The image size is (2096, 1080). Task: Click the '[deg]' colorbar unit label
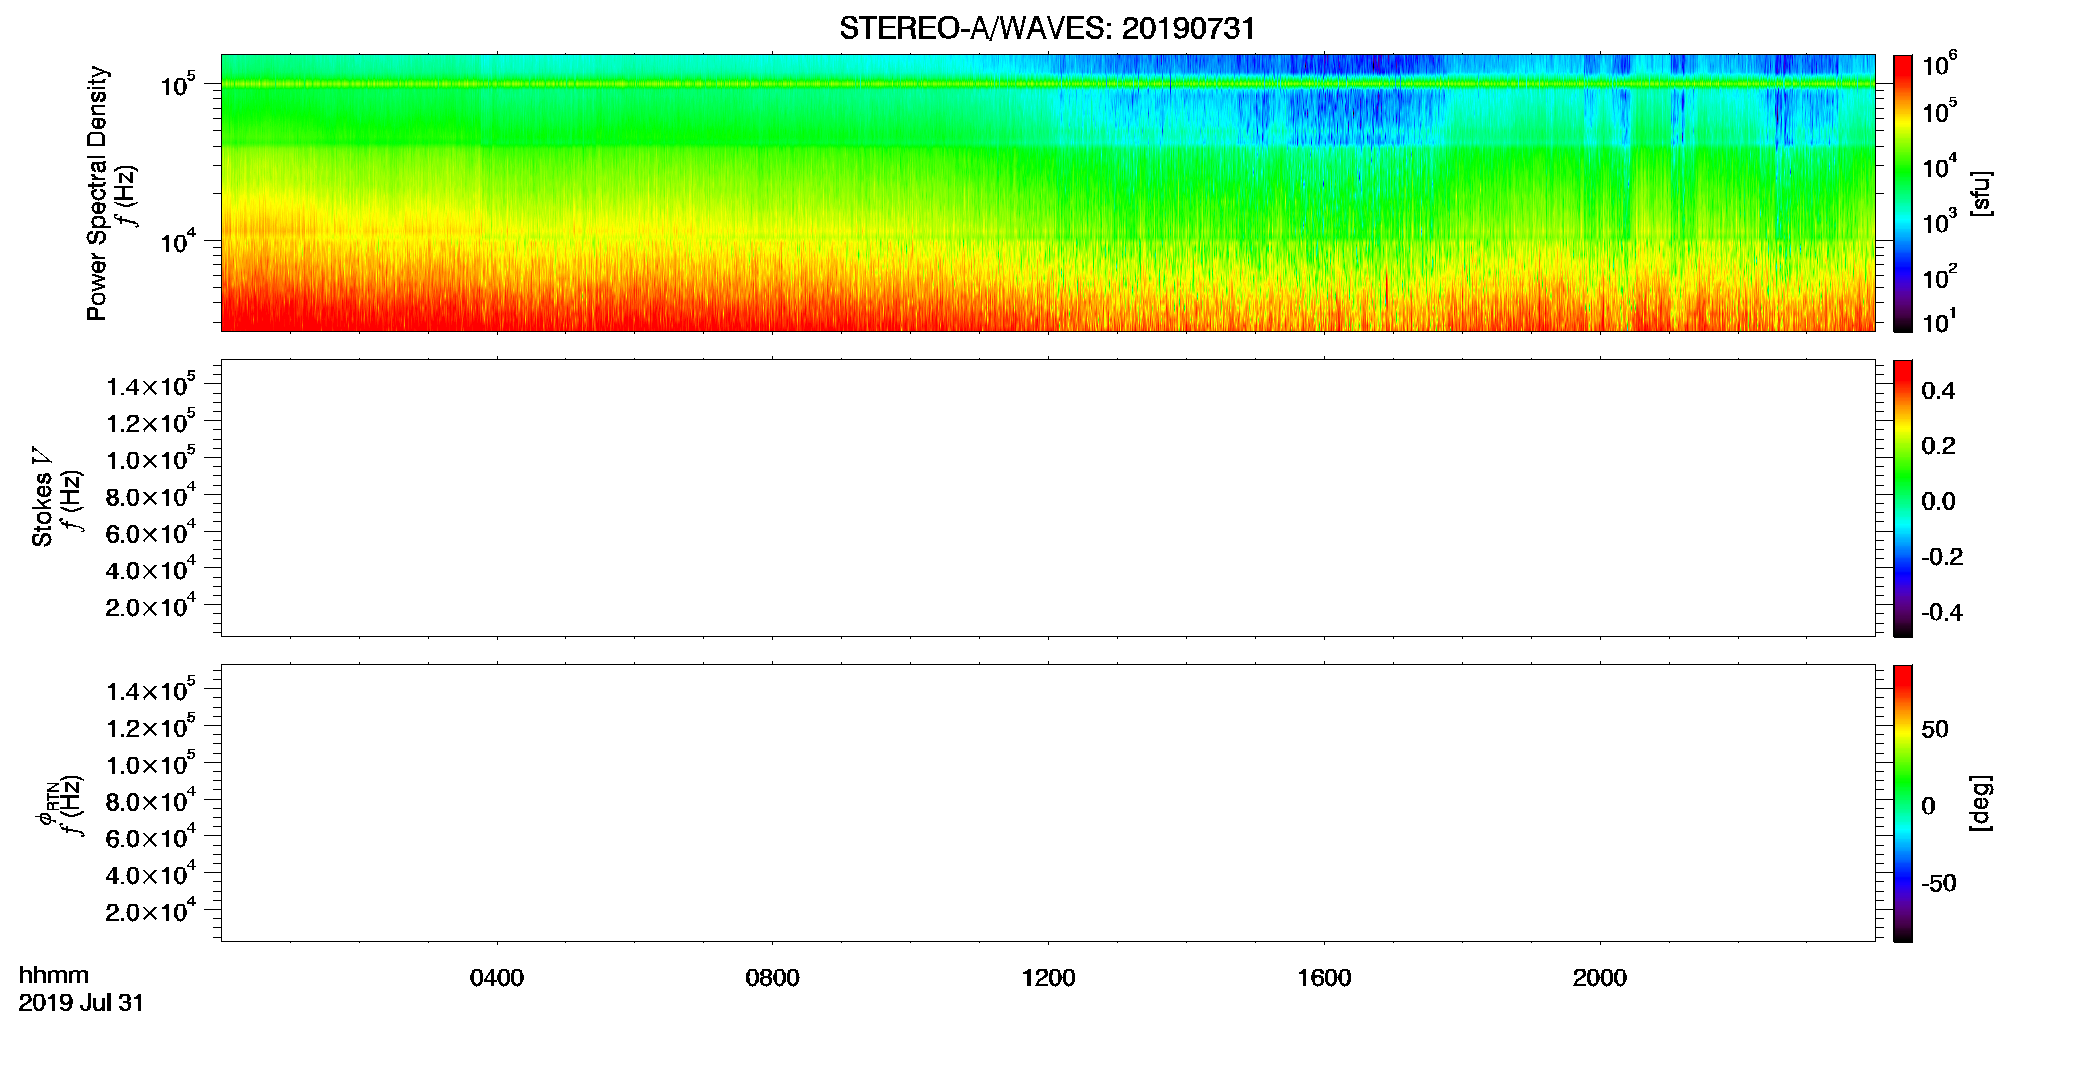(1980, 803)
